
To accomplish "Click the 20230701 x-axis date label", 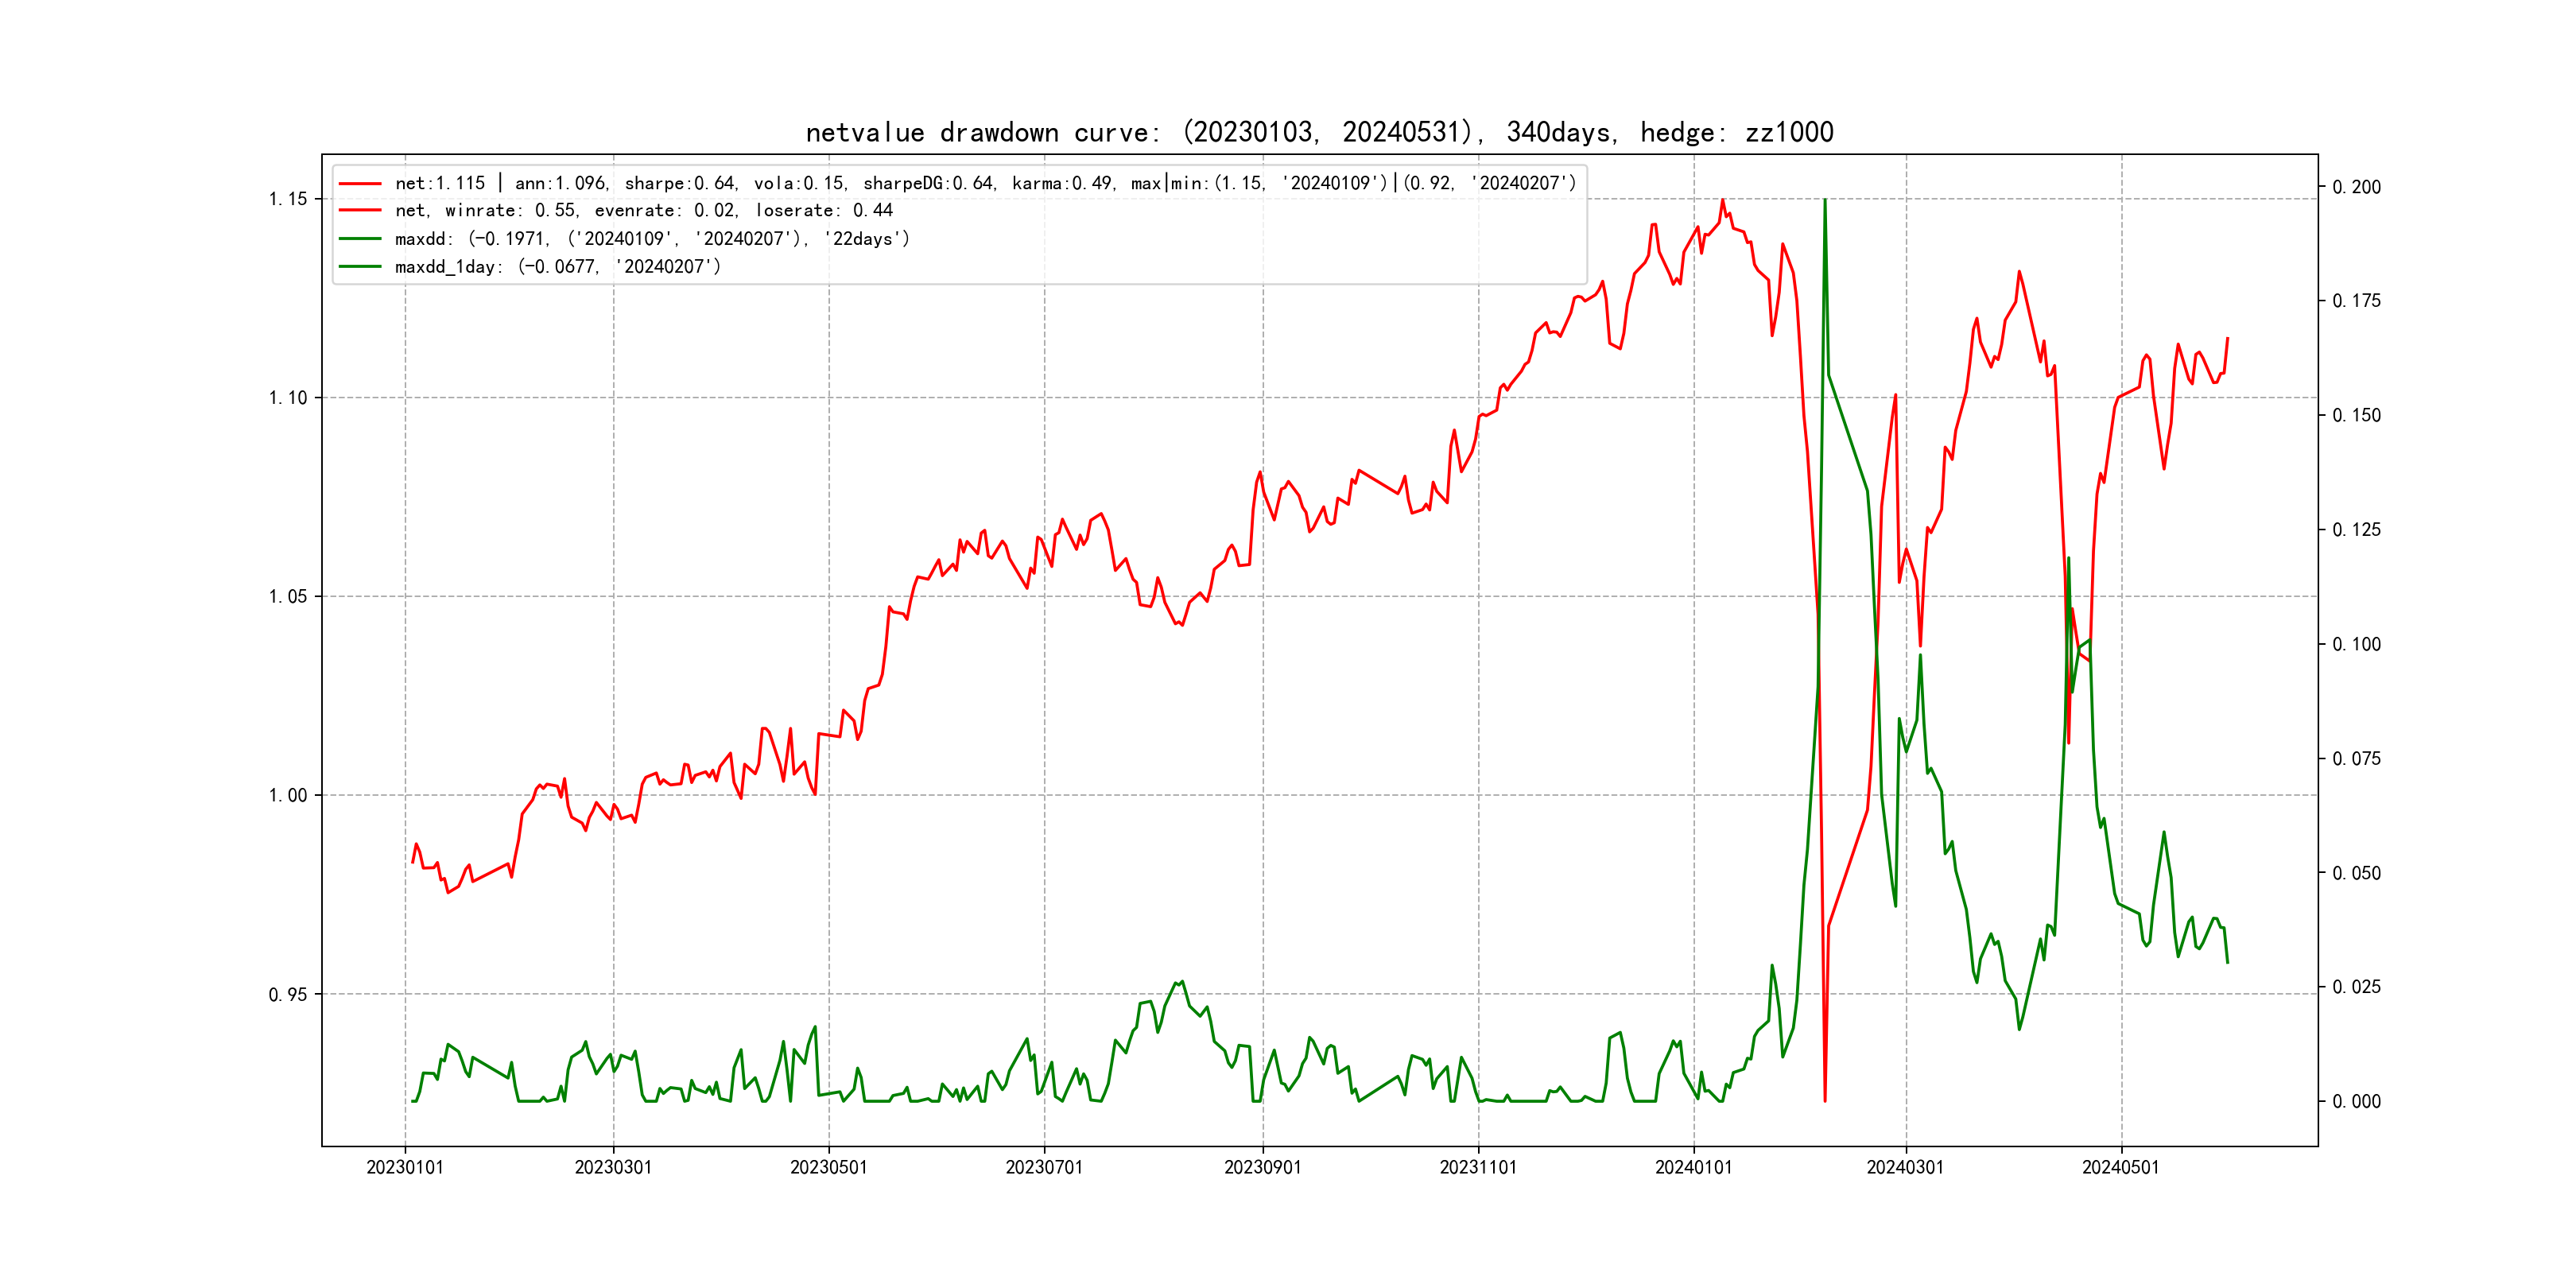I will pos(1044,1167).
